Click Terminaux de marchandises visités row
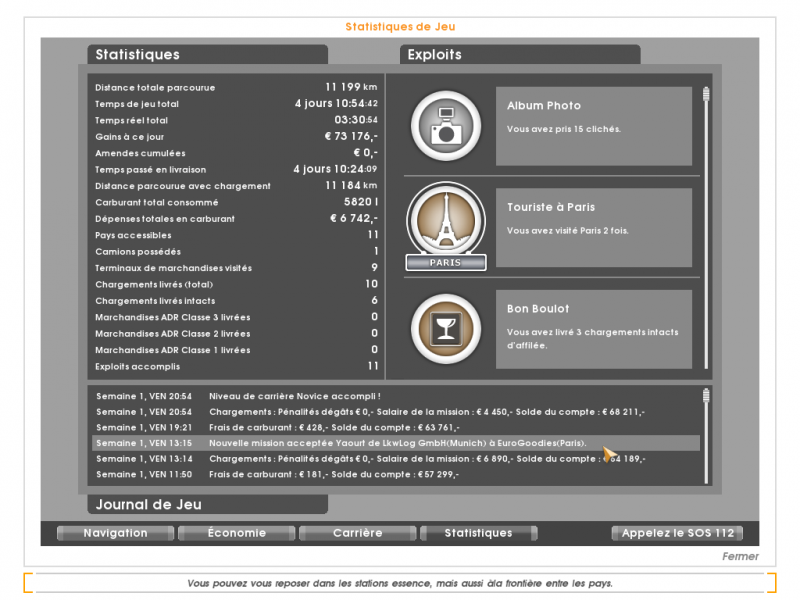Image resolution: width=800 pixels, height=600 pixels. [236, 267]
